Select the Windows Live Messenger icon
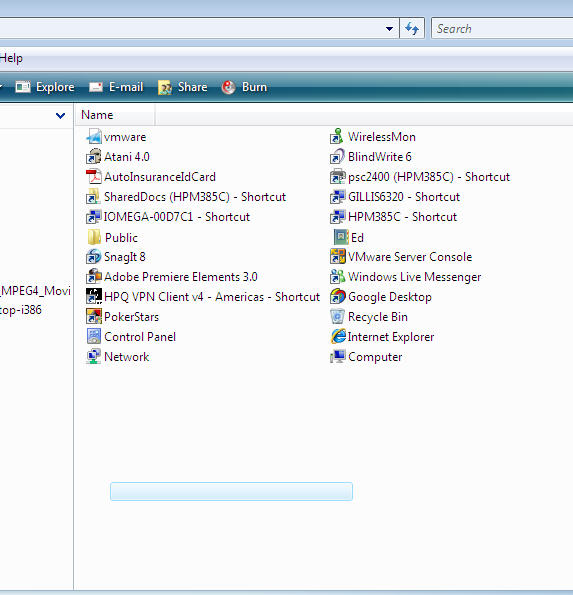 pyautogui.click(x=337, y=277)
